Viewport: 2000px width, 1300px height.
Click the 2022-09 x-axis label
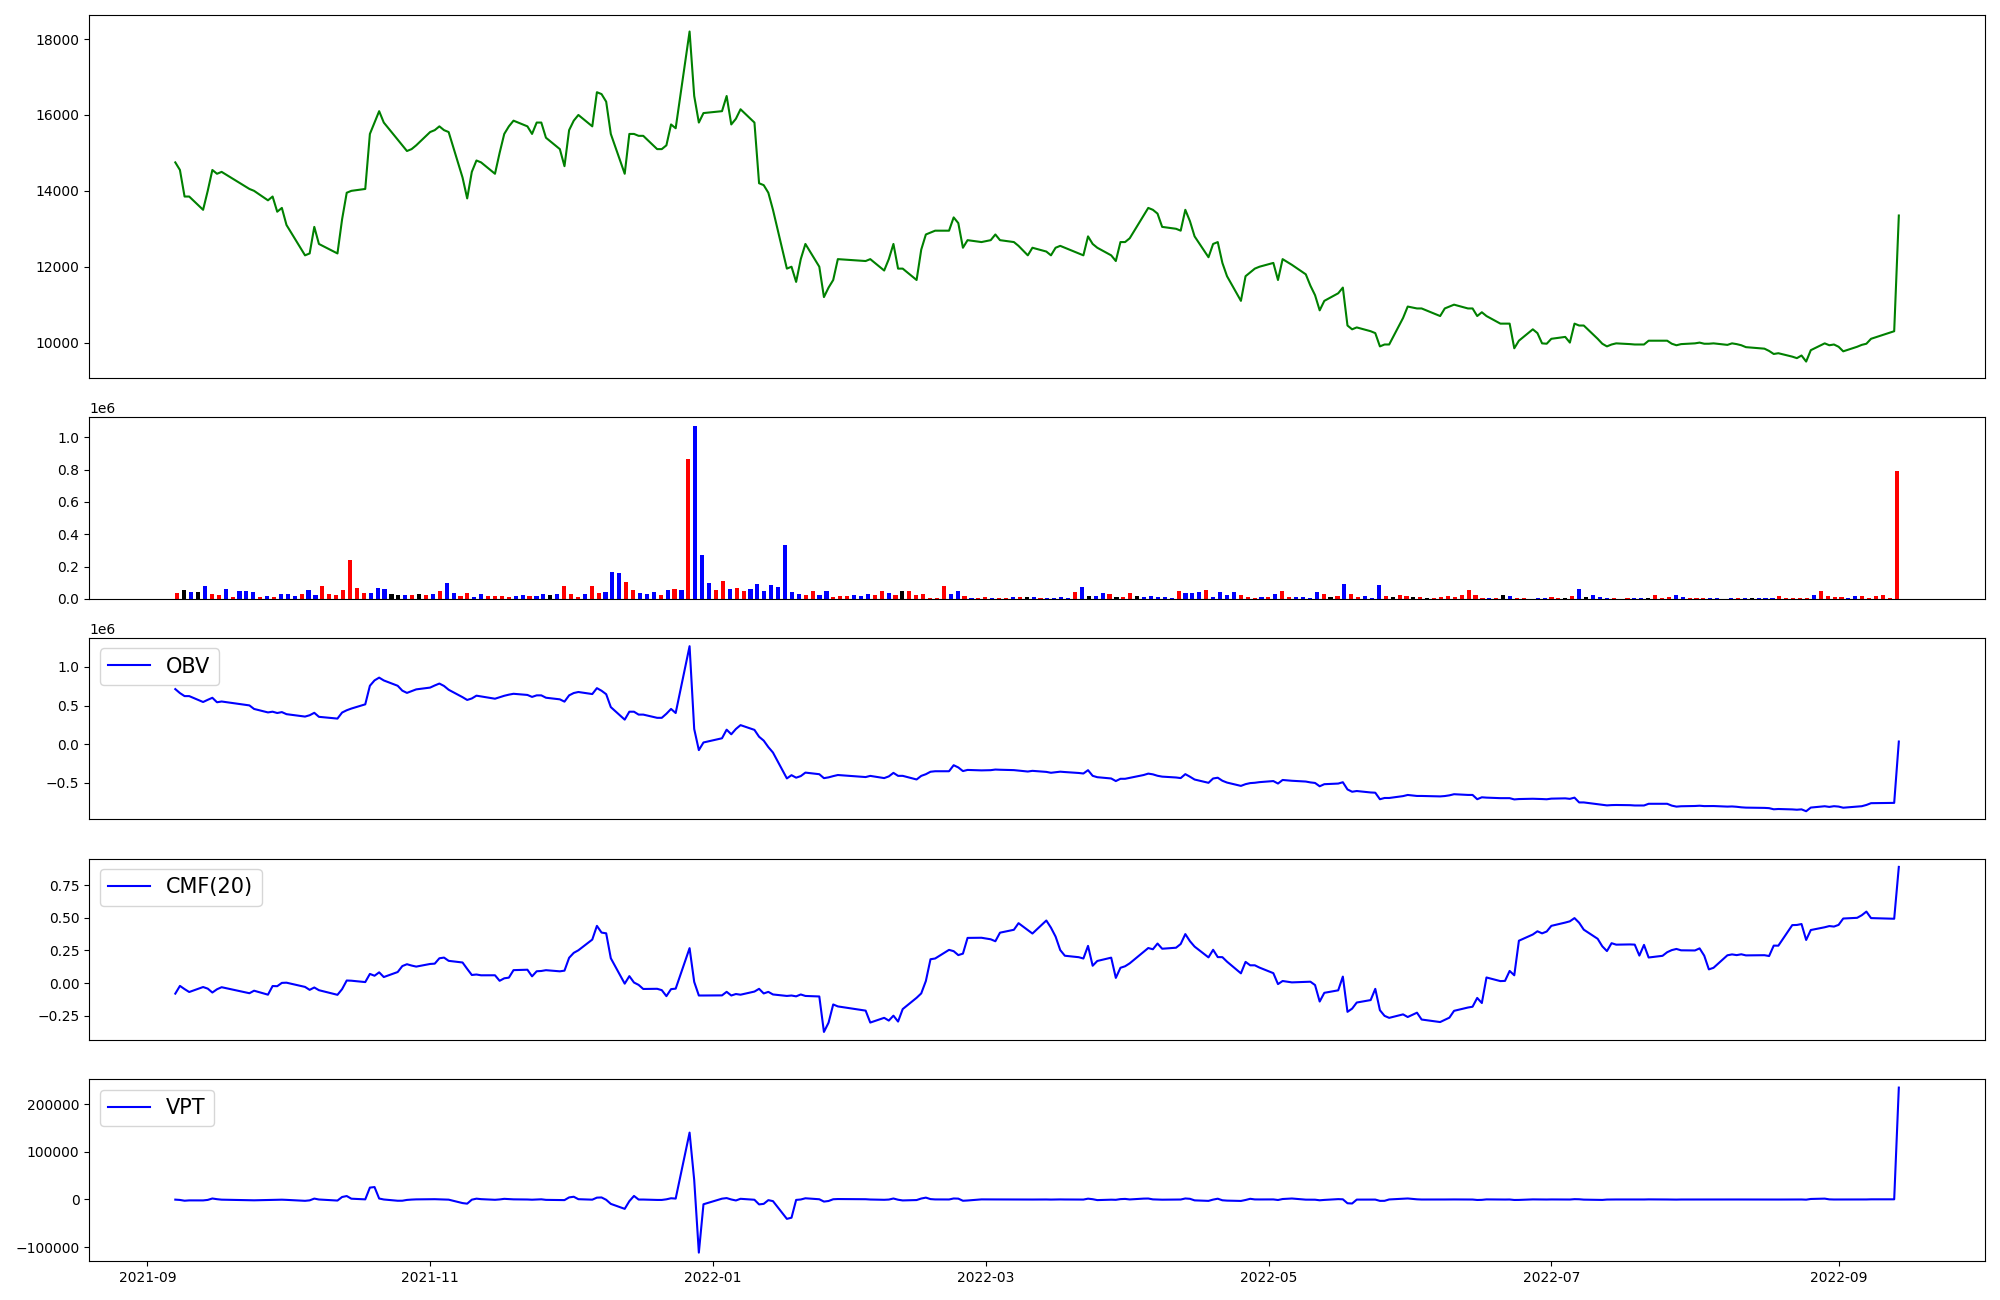1839,1277
